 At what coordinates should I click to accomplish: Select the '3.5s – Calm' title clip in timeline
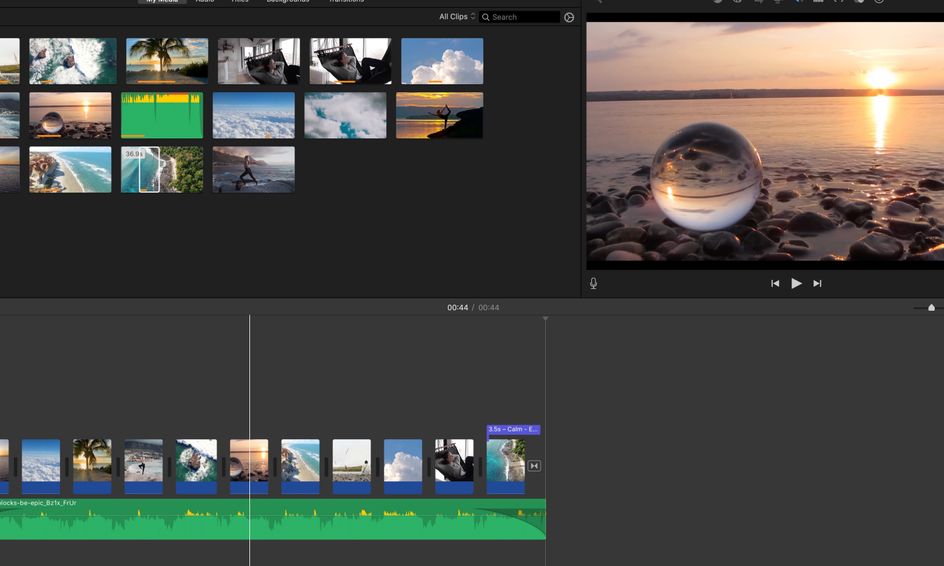[514, 429]
